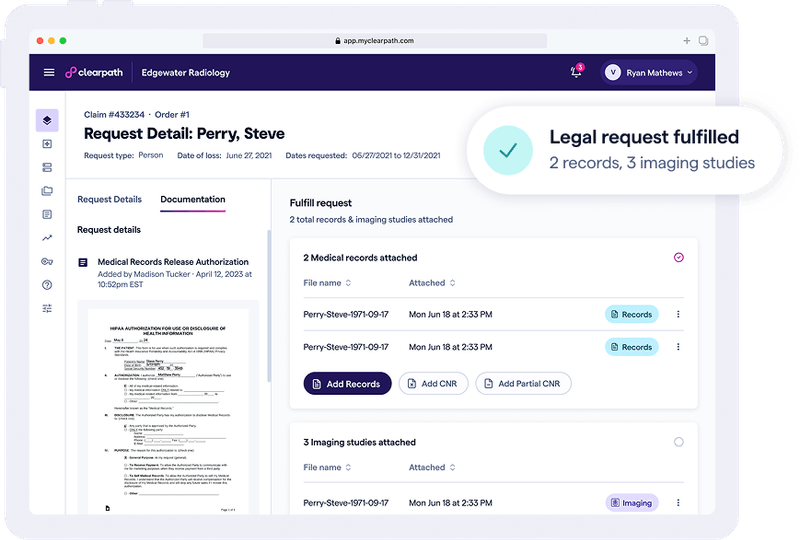The height and width of the screenshot is (540, 800).
Task: Open more options for imaging row
Action: [x=678, y=503]
